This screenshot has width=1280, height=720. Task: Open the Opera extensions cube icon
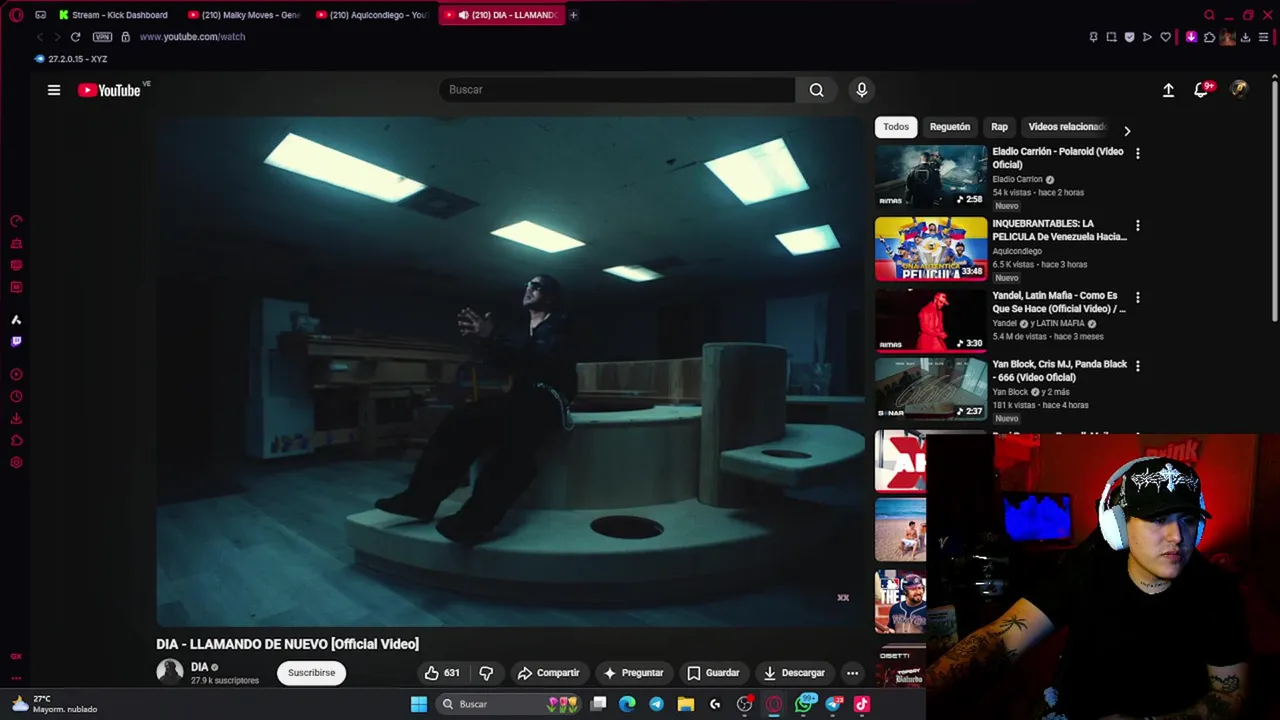click(1209, 37)
